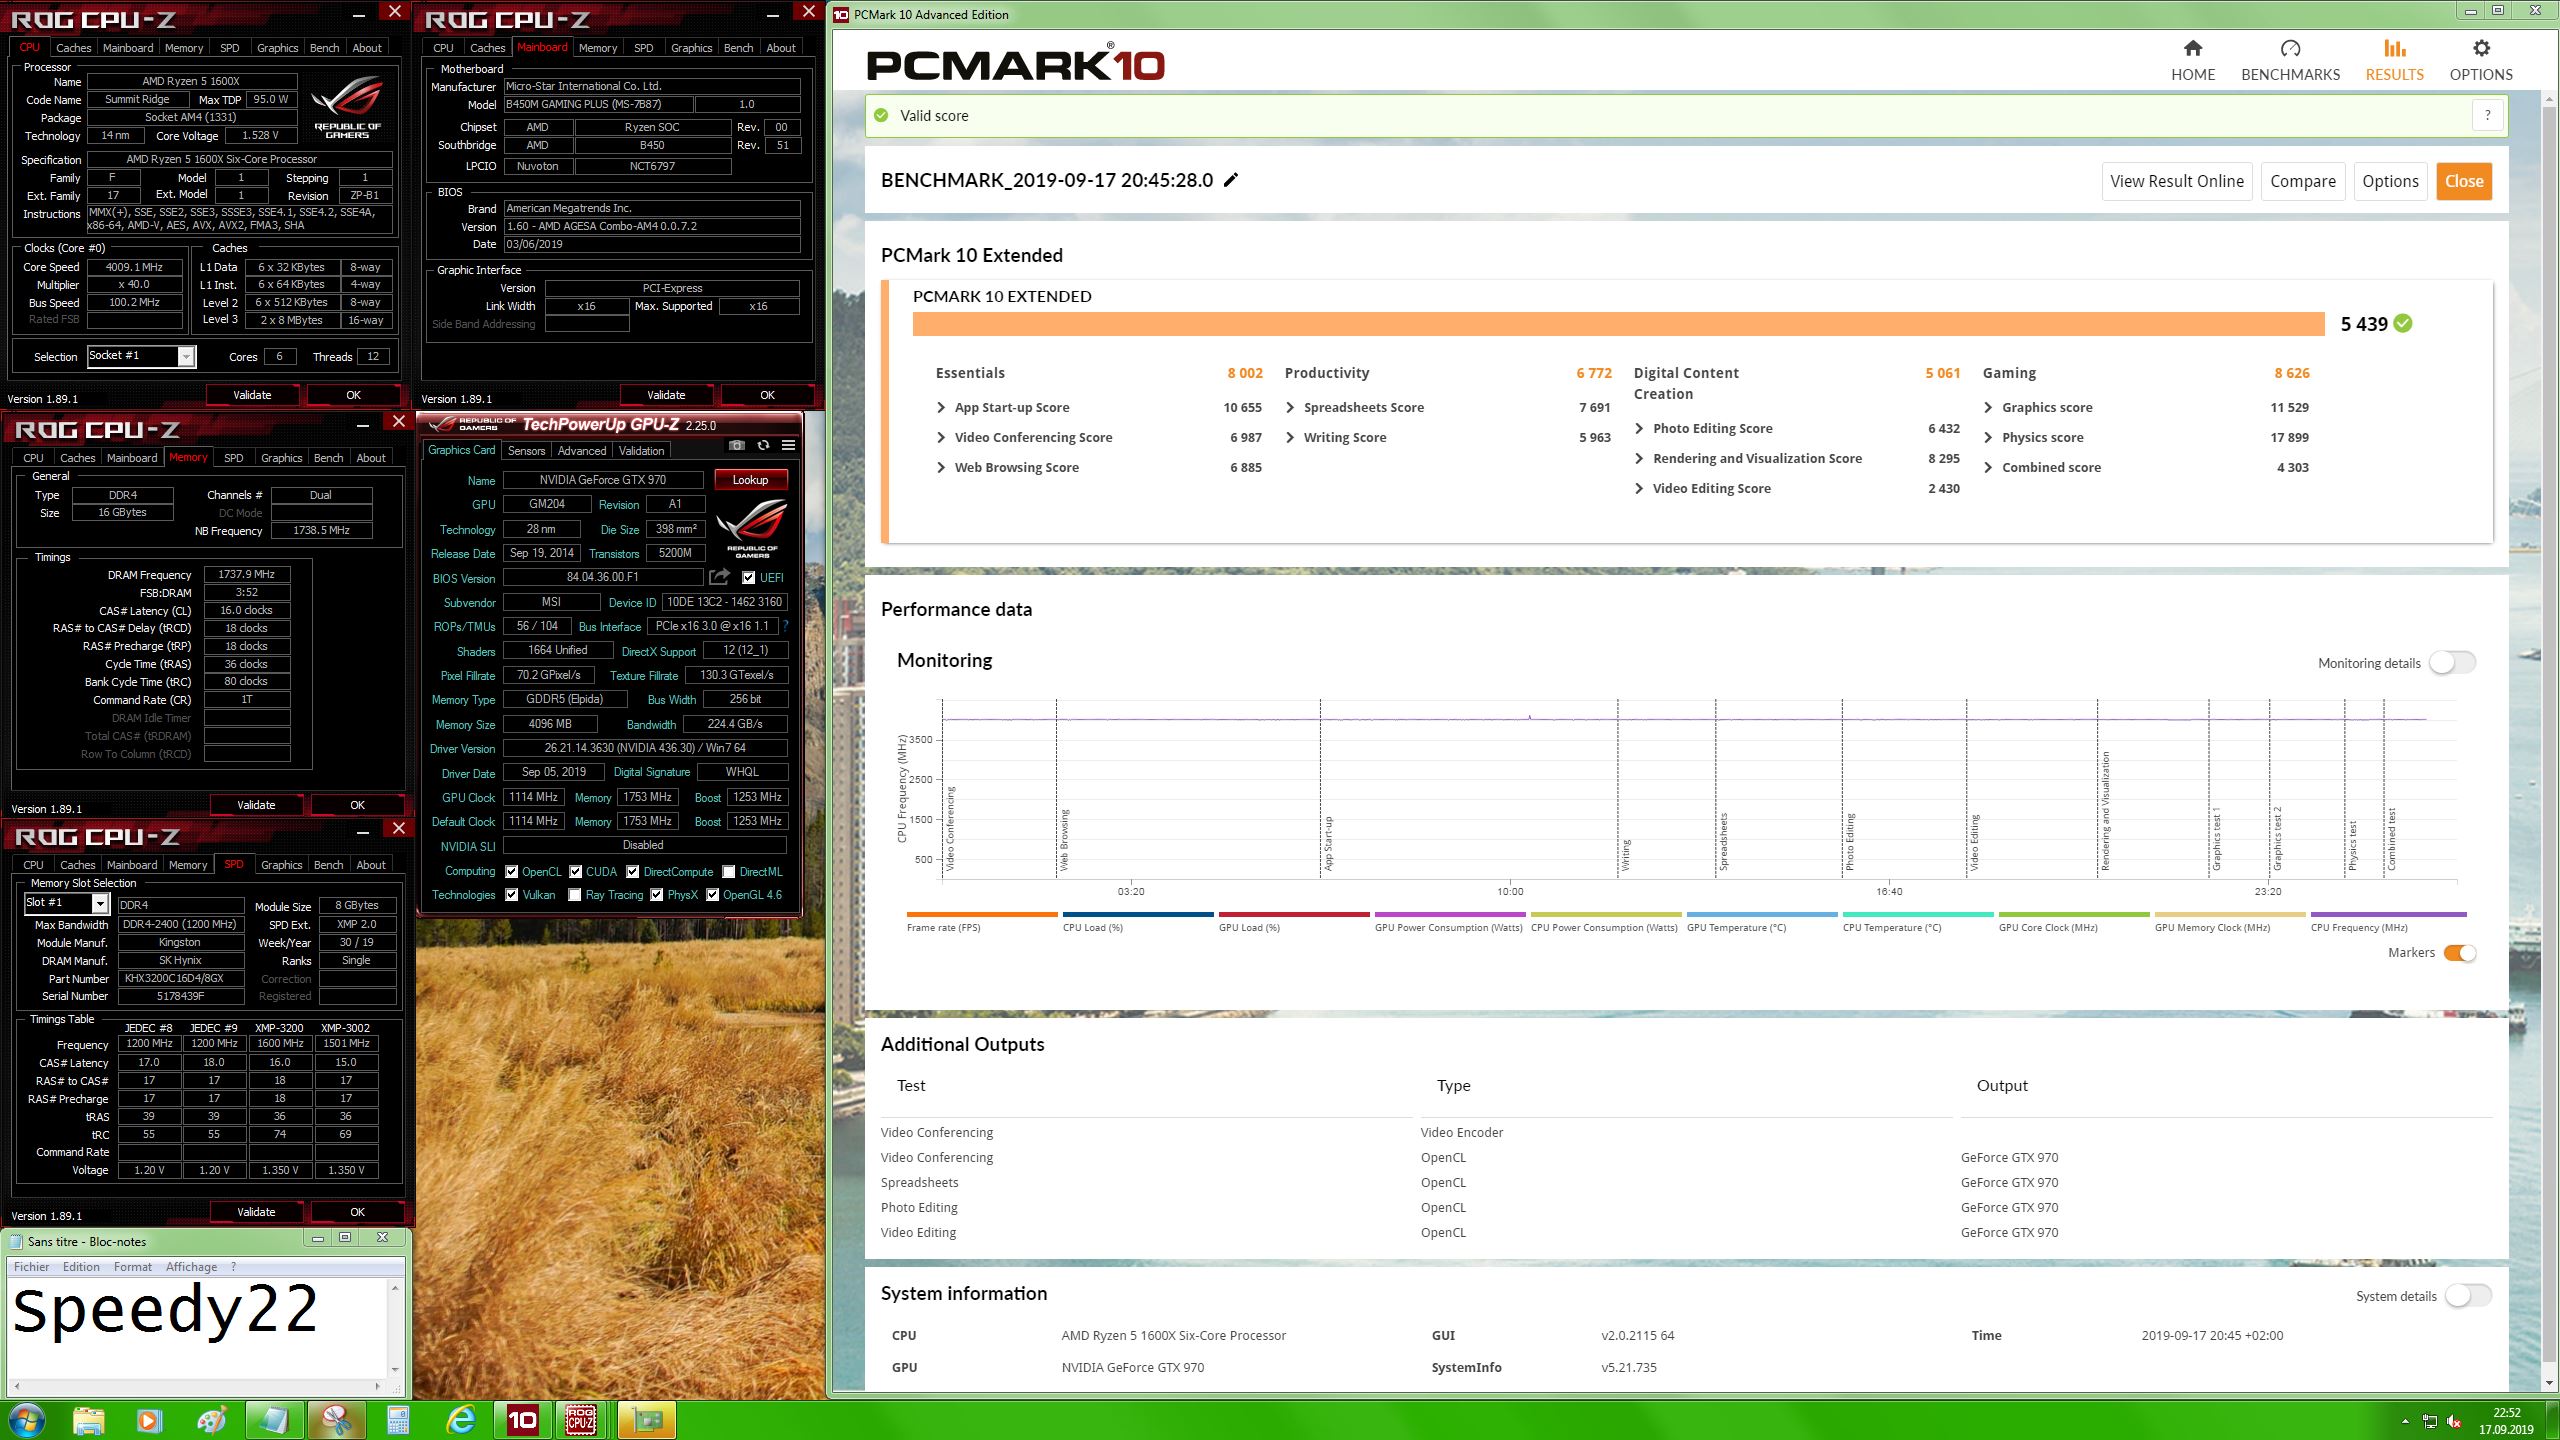2560x1440 pixels.
Task: Click into the Bloc-notes text area containing Speedy22
Action: click(198, 1328)
